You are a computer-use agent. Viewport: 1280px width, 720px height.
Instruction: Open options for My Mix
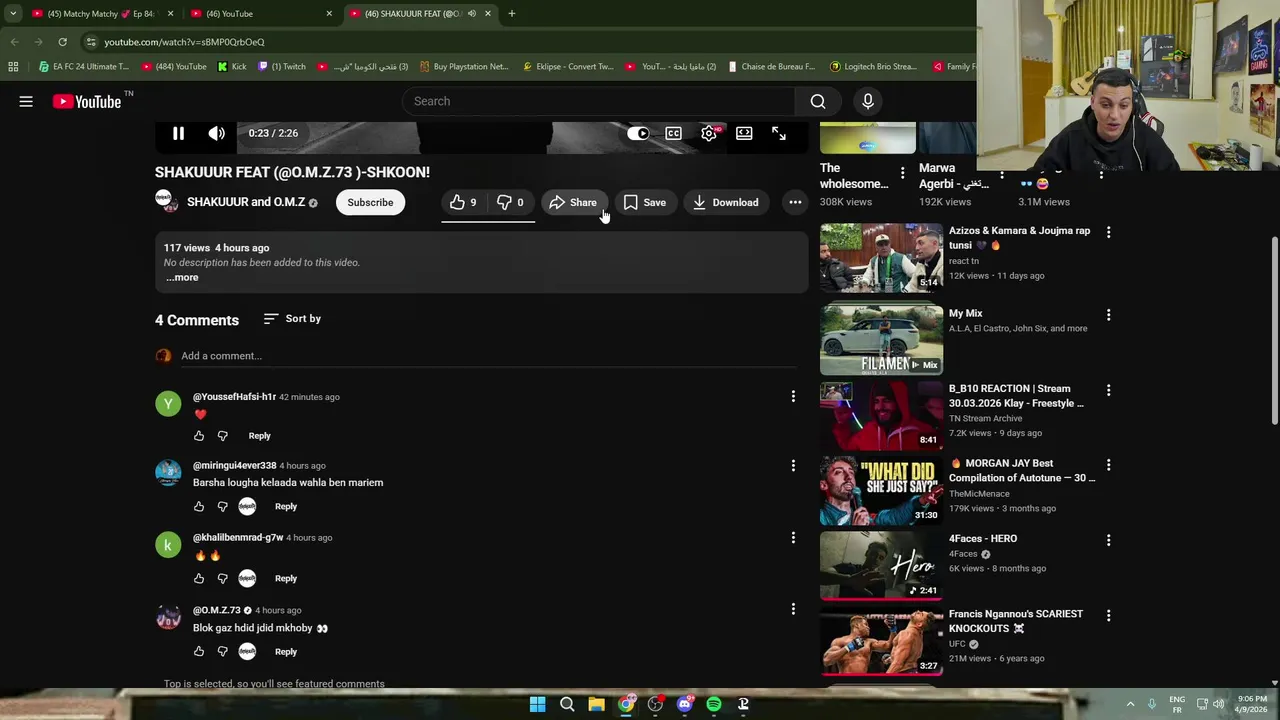tap(1108, 314)
